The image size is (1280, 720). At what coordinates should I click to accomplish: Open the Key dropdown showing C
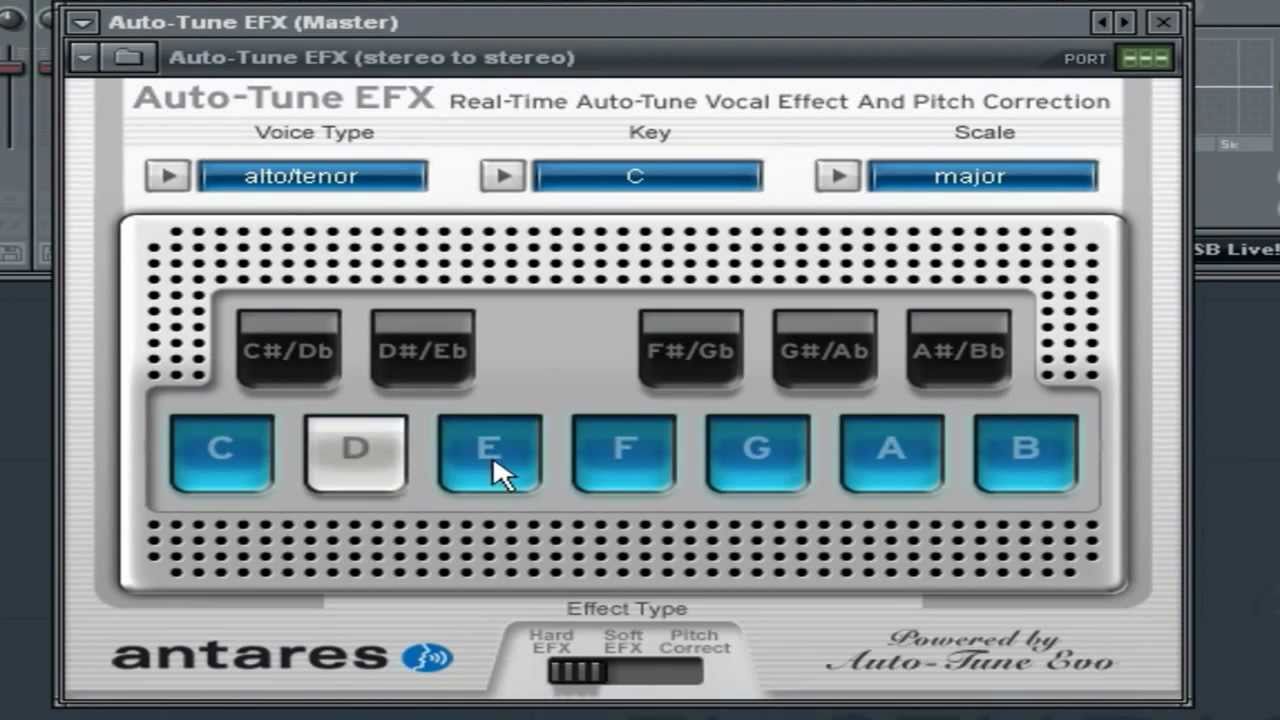(x=647, y=176)
